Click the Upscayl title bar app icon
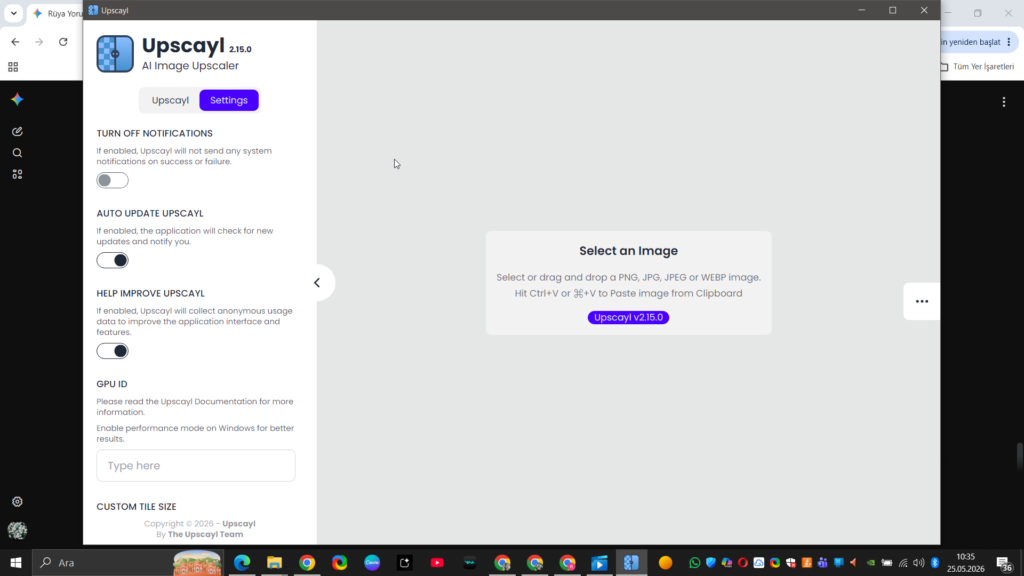The width and height of the screenshot is (1024, 576). tap(93, 10)
